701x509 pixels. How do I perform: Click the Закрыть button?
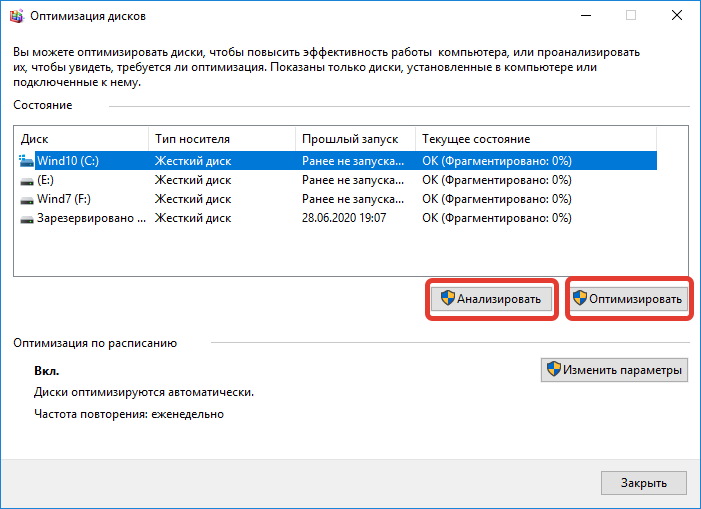644,483
